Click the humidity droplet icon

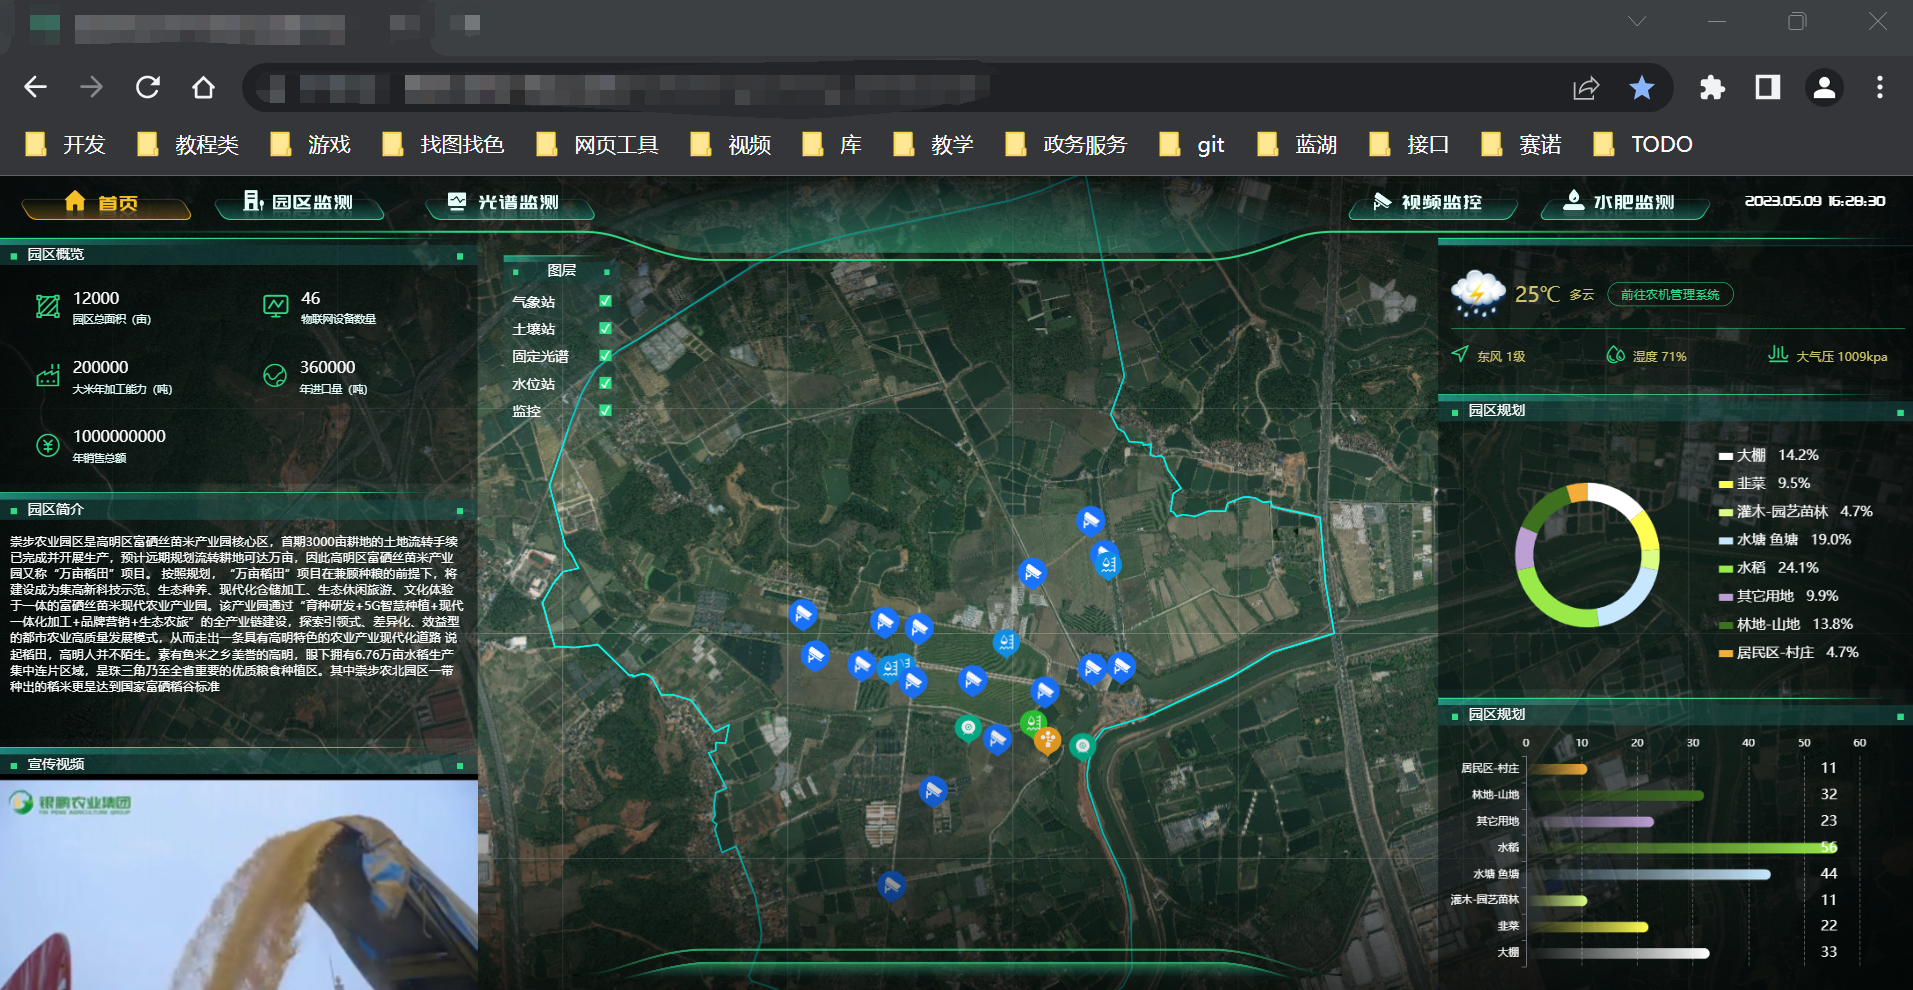click(x=1616, y=354)
